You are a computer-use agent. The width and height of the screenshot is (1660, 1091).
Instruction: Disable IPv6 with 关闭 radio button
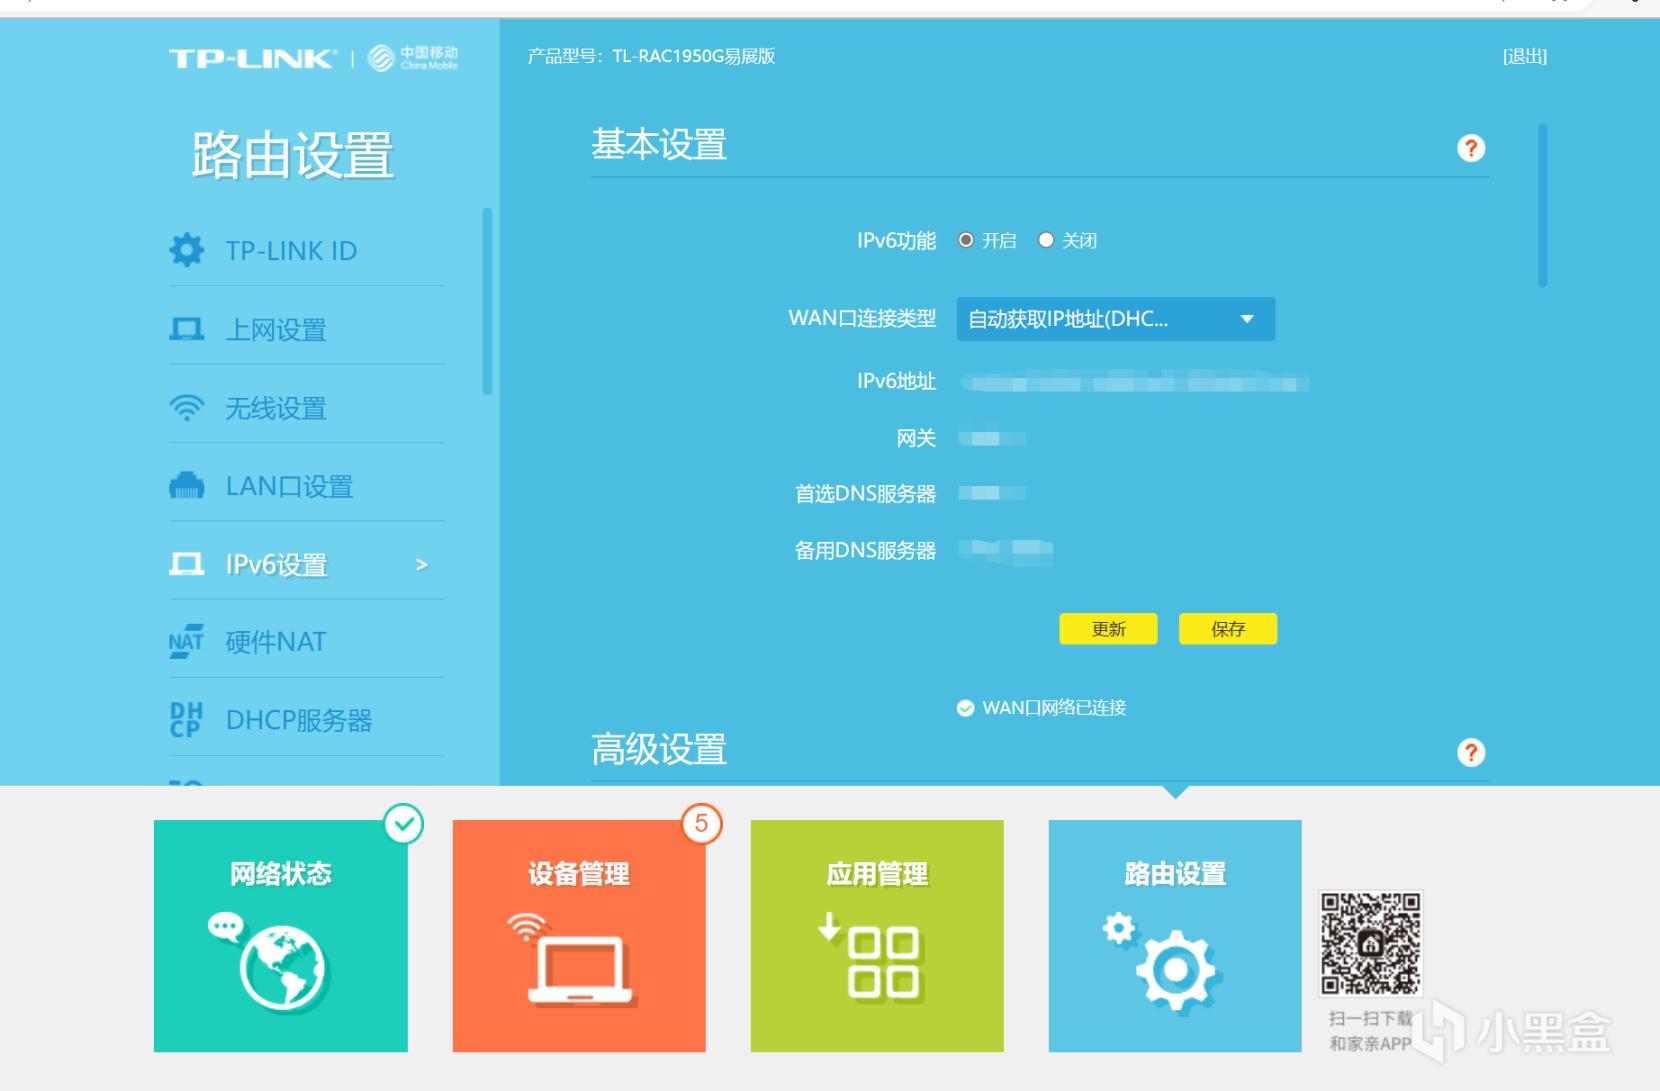coord(1046,240)
